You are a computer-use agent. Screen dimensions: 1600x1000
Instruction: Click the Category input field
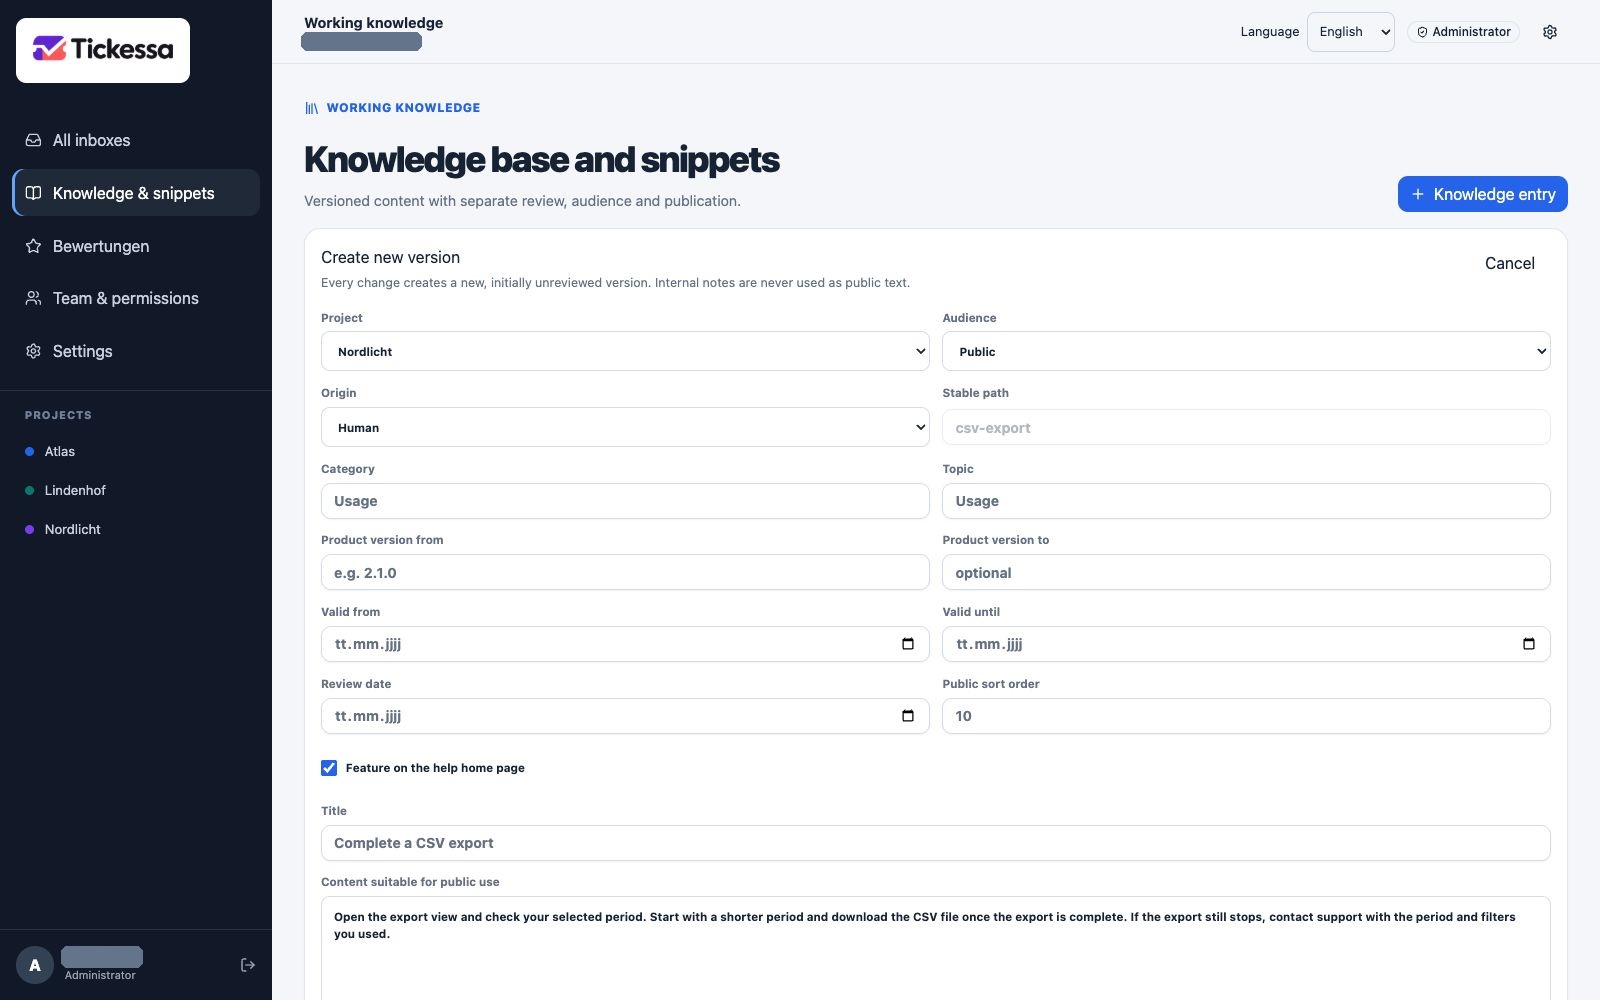(x=625, y=501)
